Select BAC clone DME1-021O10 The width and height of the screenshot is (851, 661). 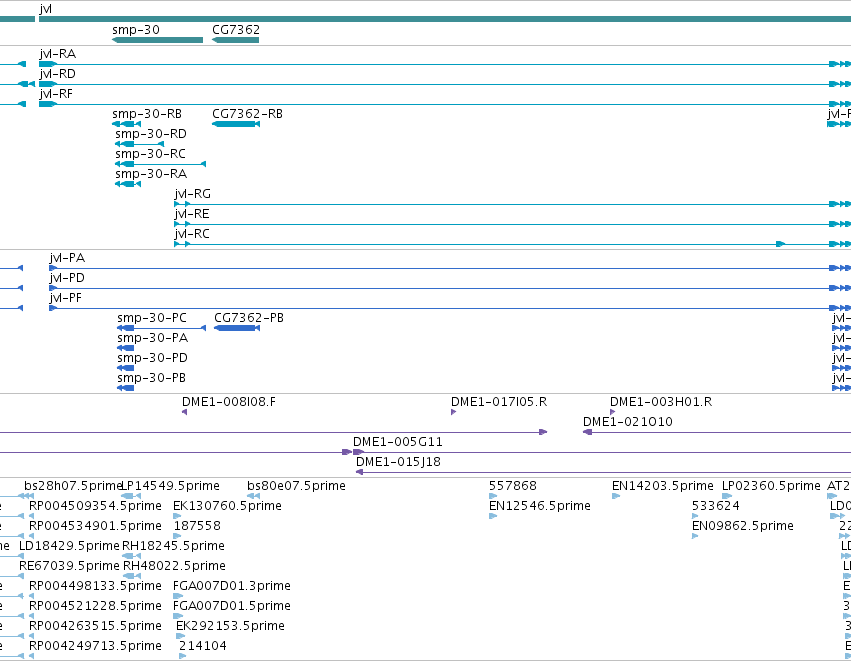click(627, 422)
